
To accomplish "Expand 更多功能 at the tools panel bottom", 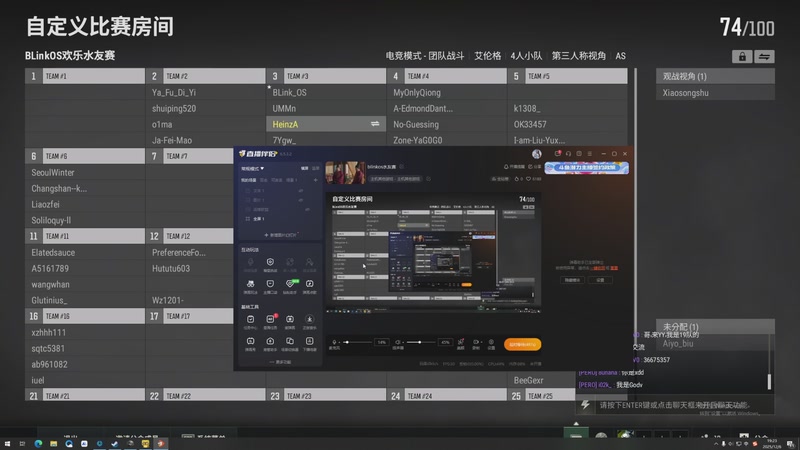I will click(280, 362).
